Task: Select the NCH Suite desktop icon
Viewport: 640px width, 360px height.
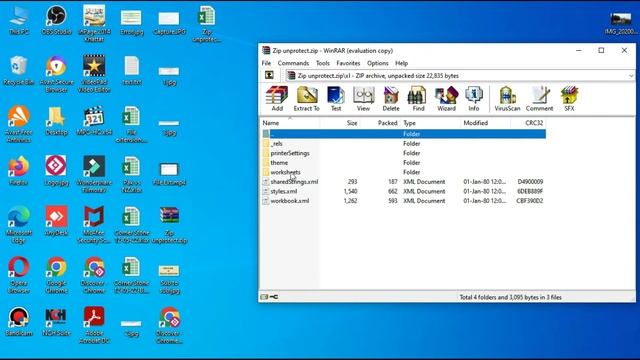Action: click(56, 321)
